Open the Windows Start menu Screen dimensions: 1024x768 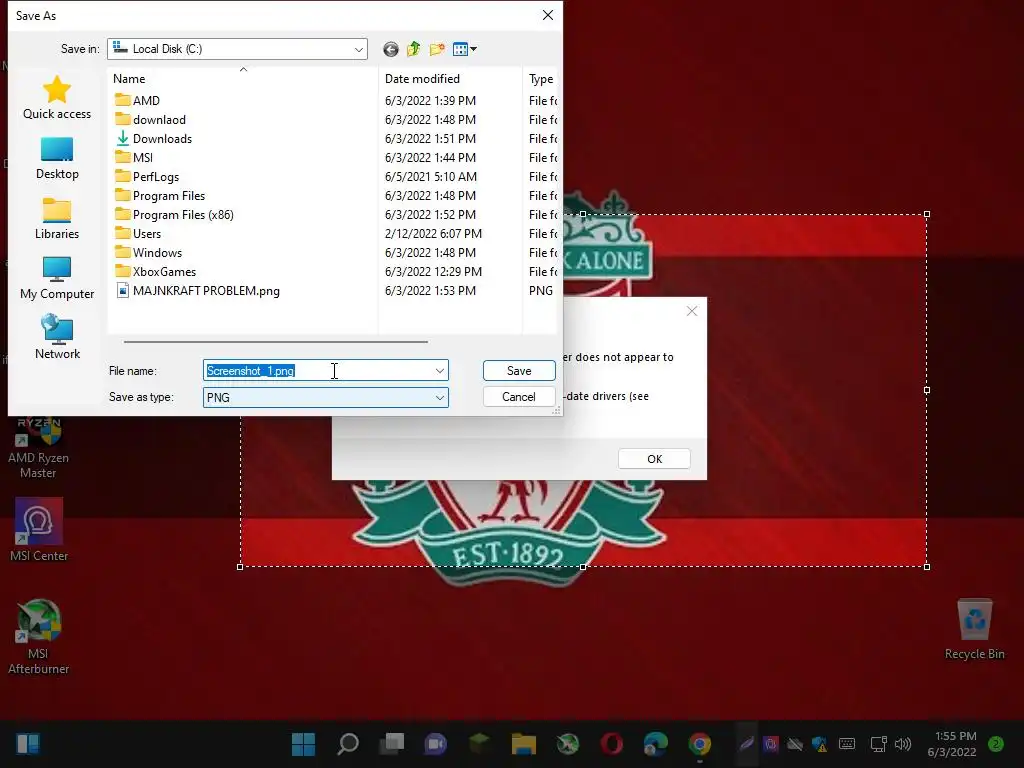pos(304,744)
